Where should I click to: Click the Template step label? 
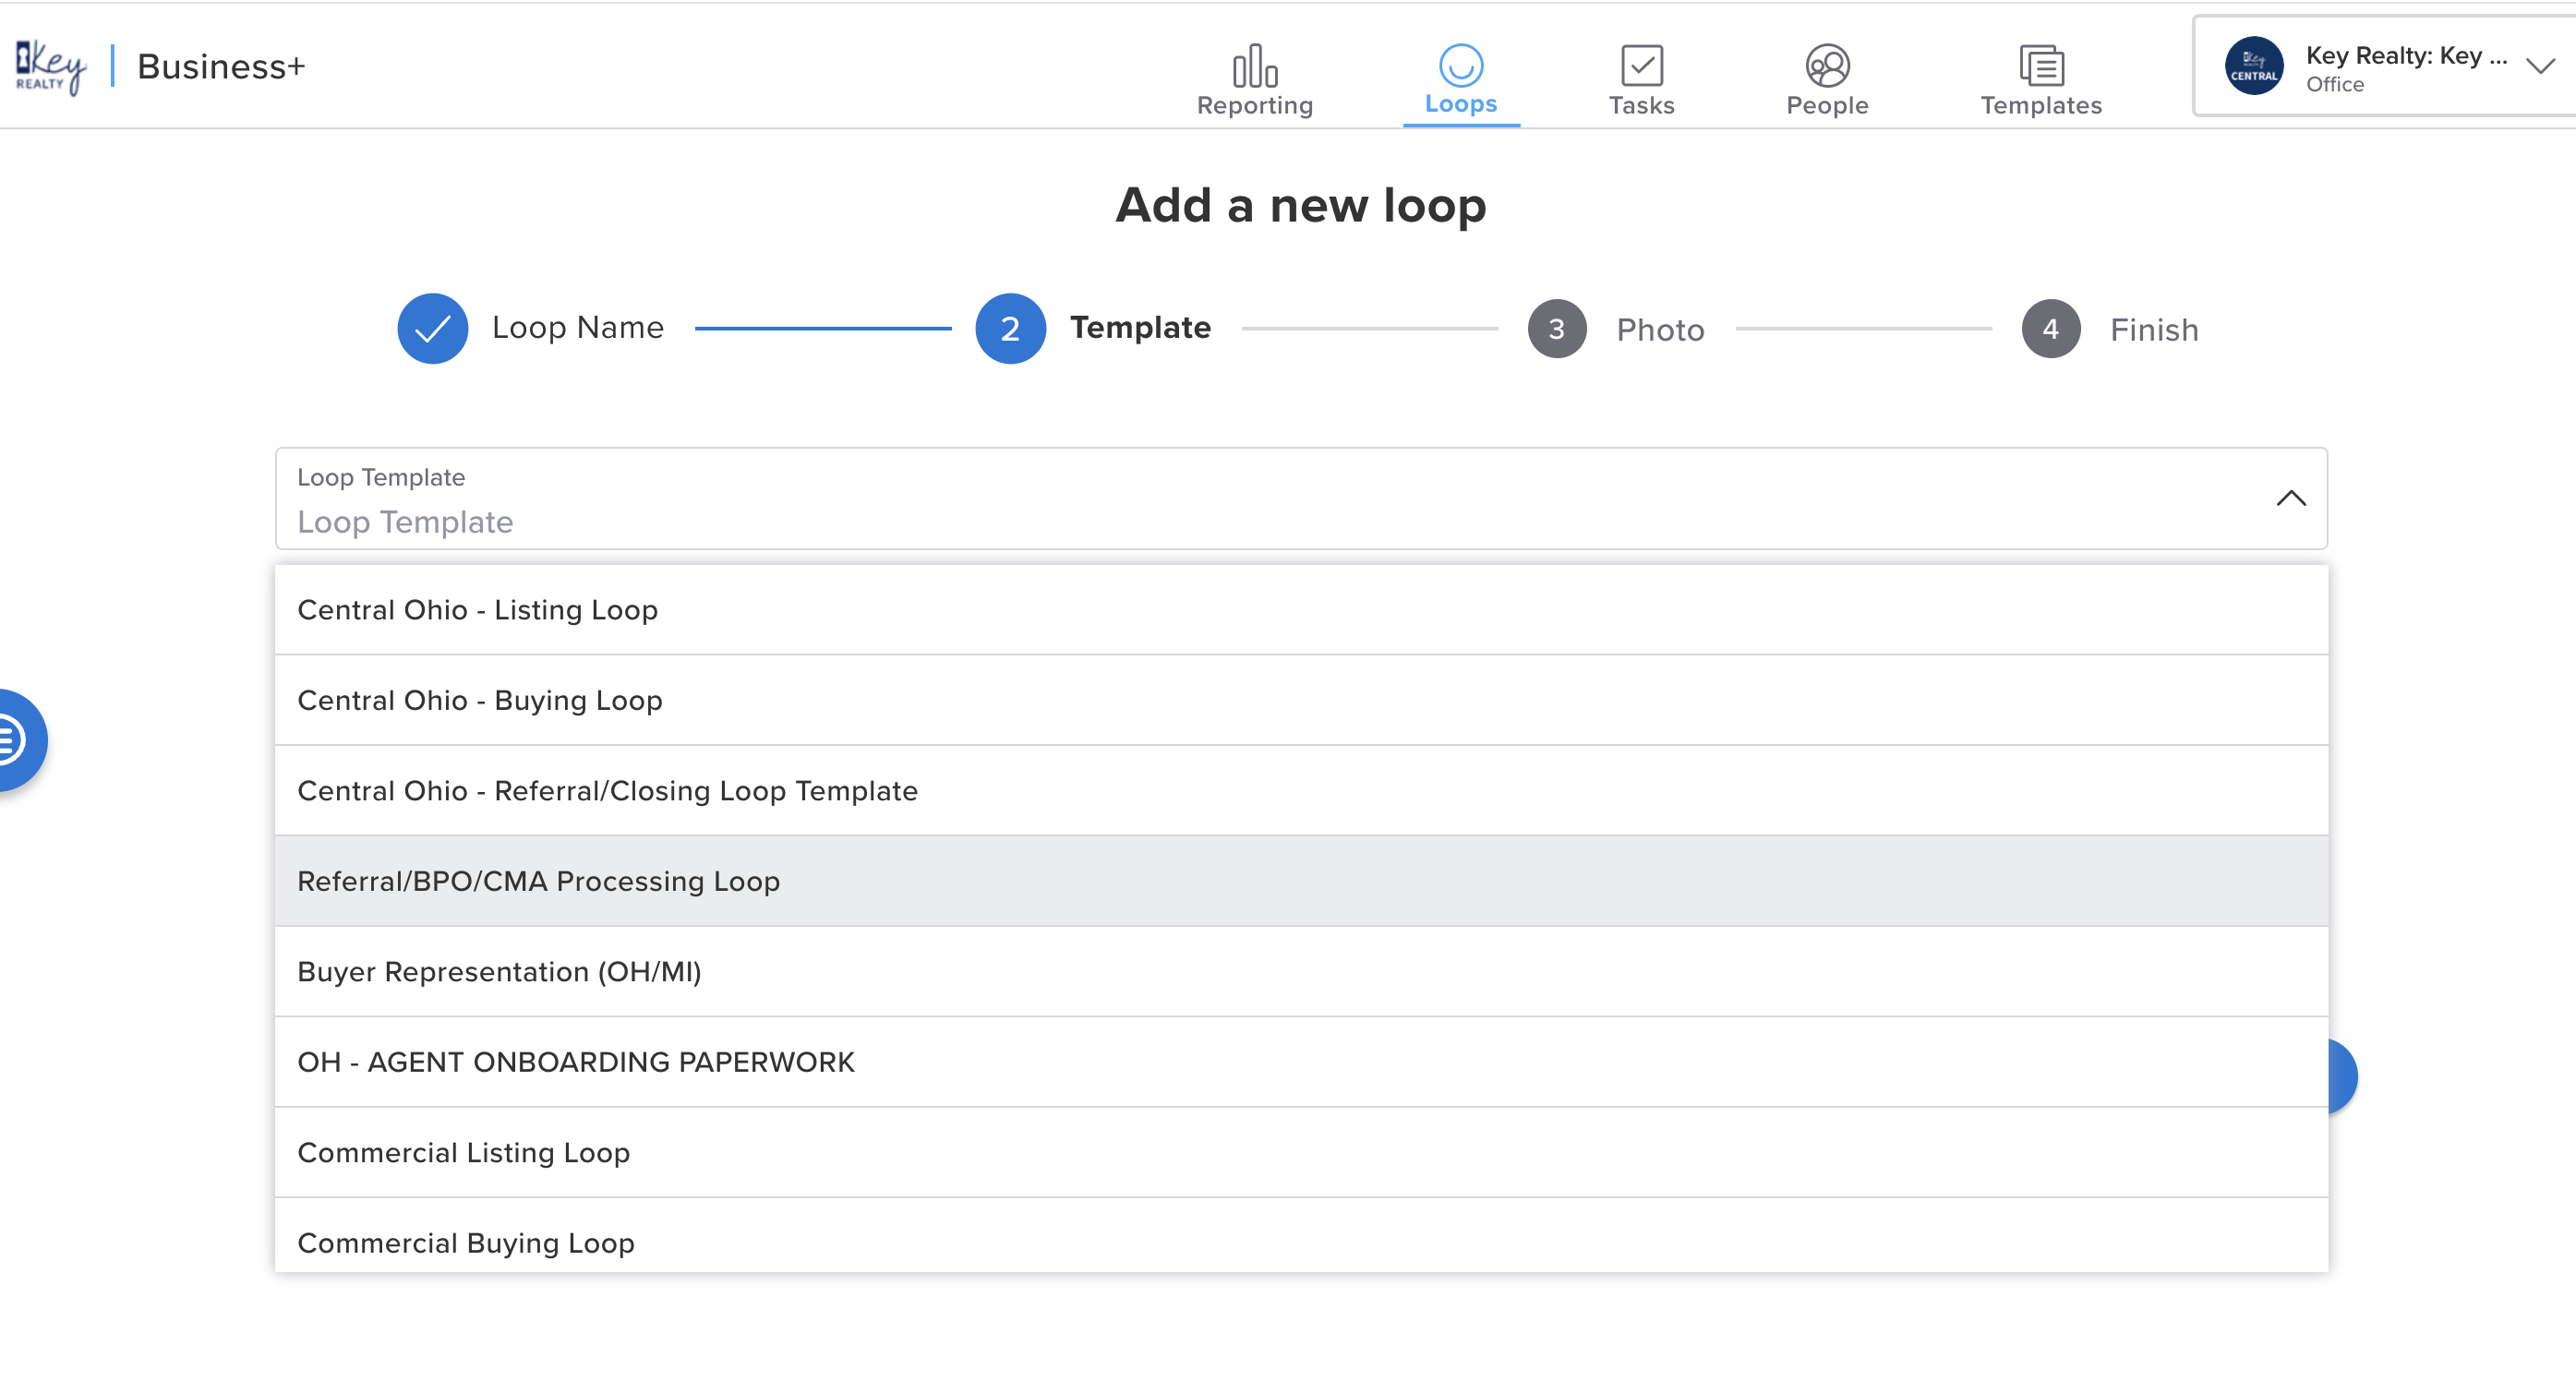(1140, 328)
